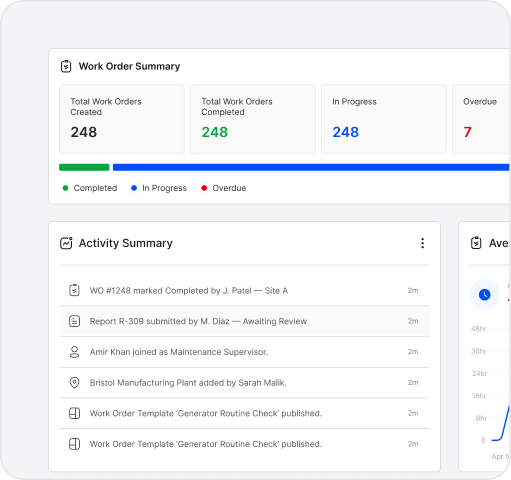Click the 2m timestamp on WO #1248 row
The height and width of the screenshot is (480, 511).
pos(413,290)
